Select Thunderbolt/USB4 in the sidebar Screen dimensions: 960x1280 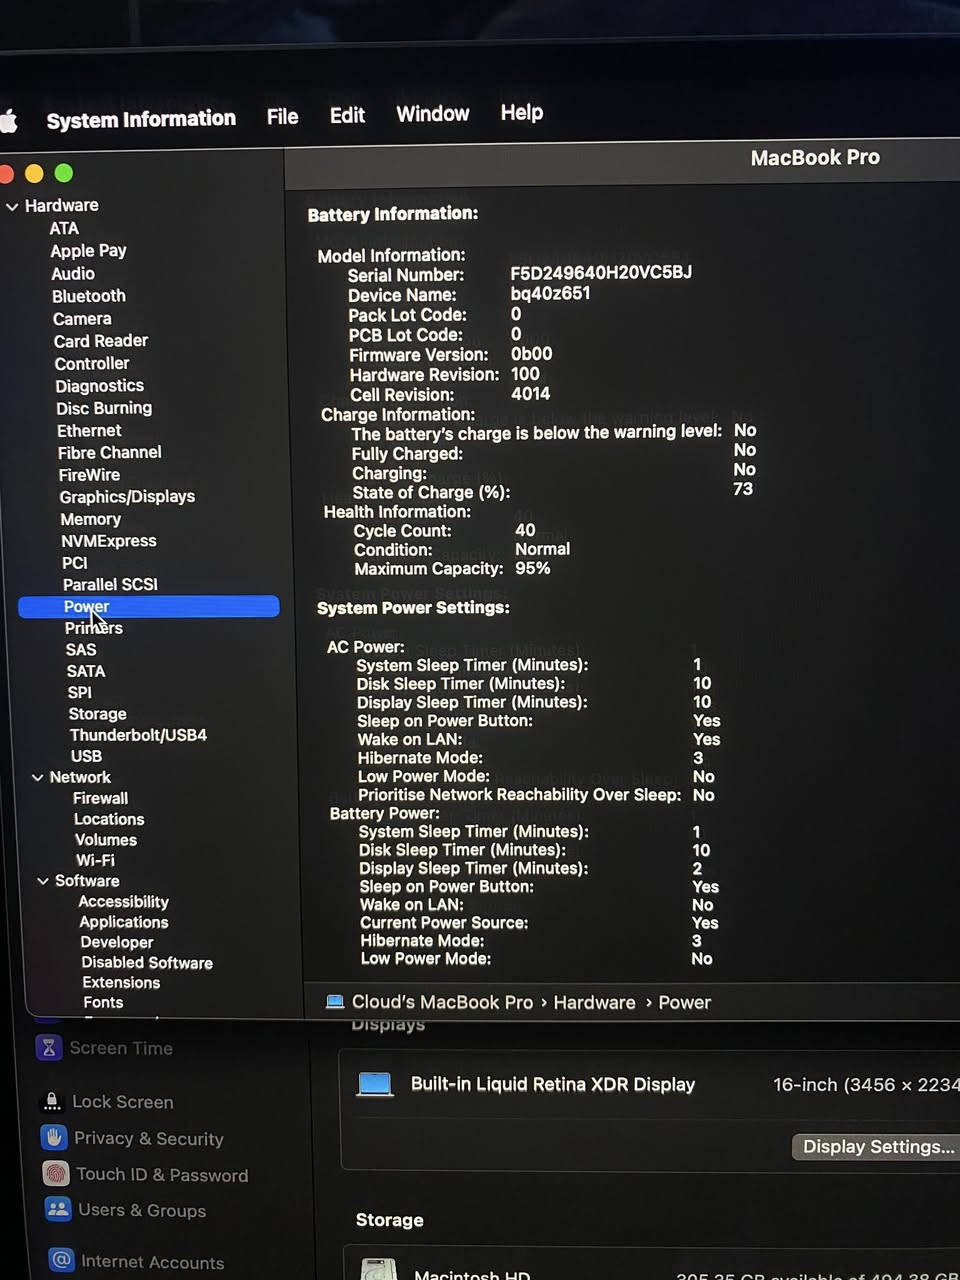click(138, 735)
